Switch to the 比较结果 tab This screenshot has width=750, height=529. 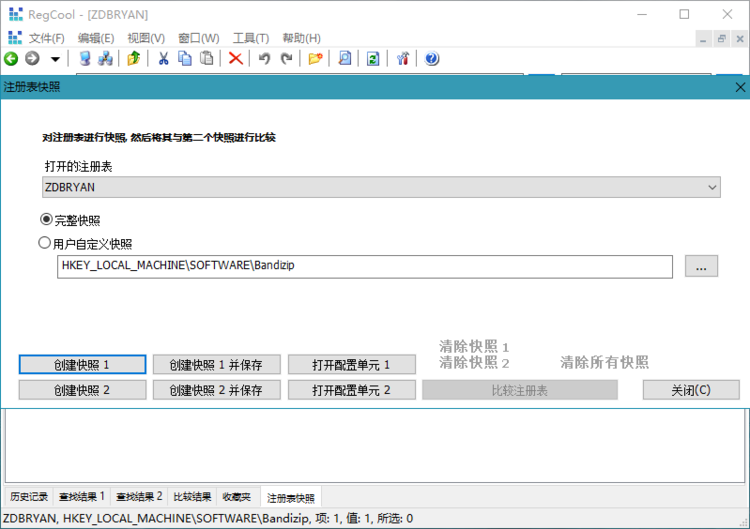click(x=192, y=497)
